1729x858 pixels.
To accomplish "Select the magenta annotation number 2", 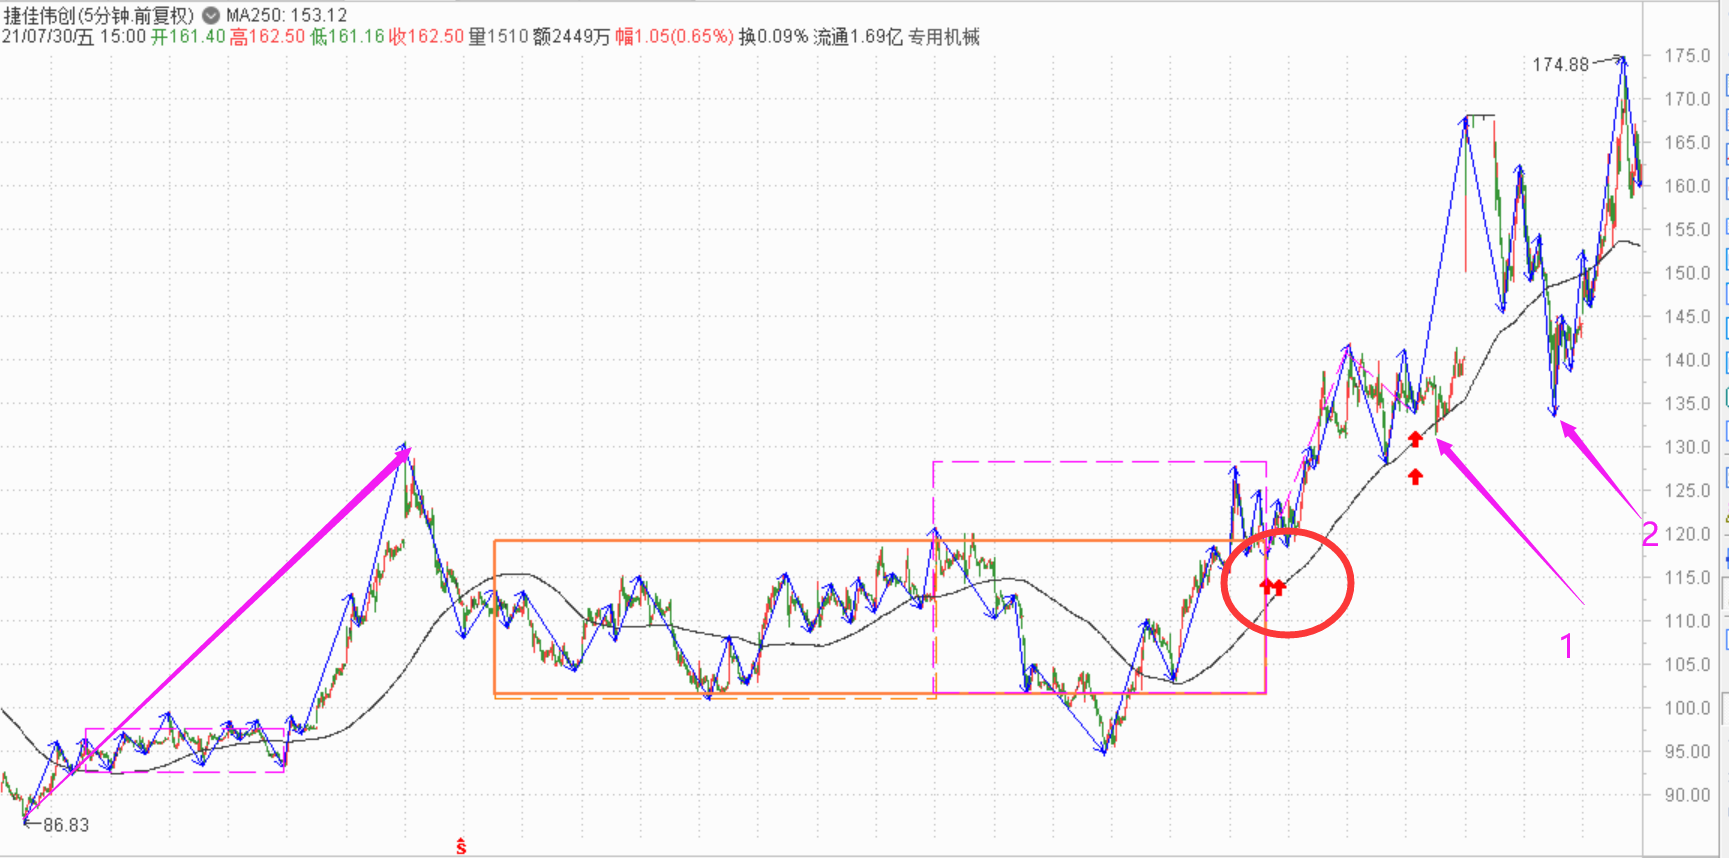I will click(1650, 535).
